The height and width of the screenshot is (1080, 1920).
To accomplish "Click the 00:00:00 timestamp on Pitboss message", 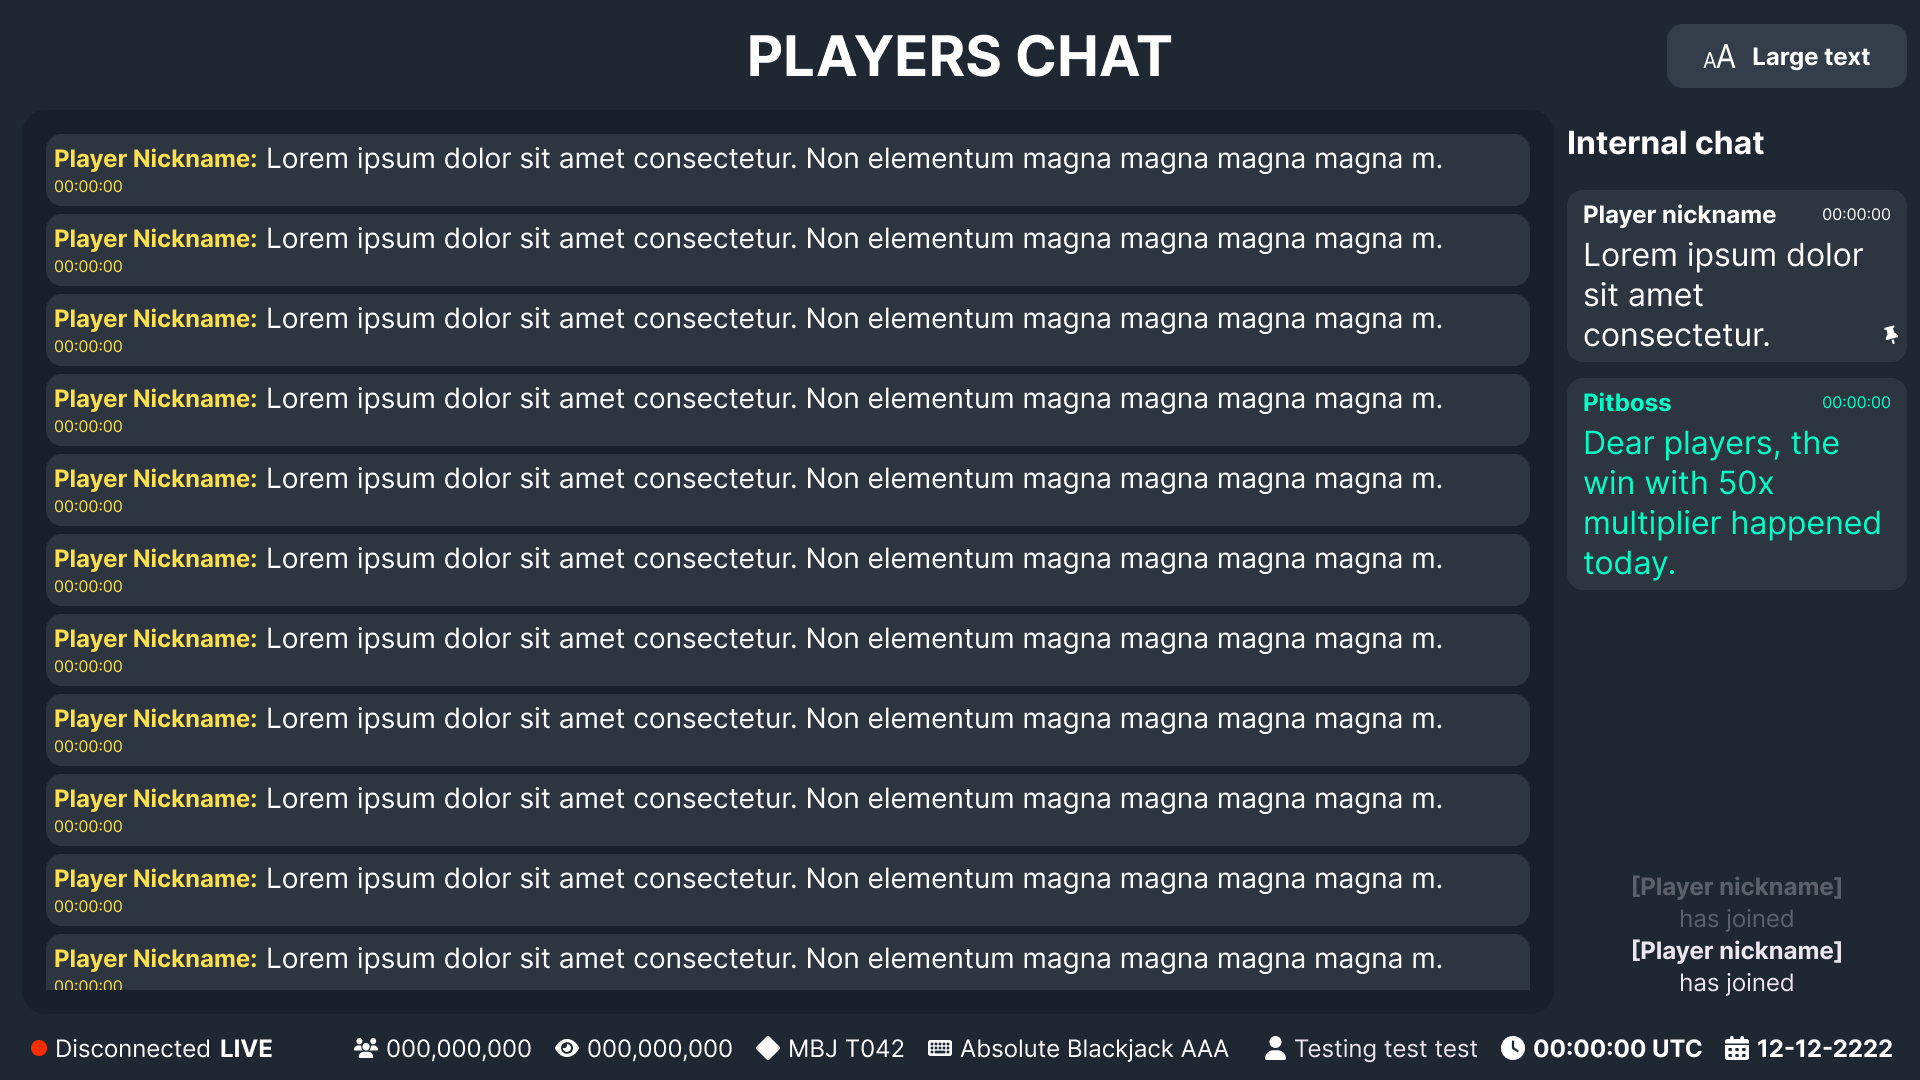I will 1856,403.
